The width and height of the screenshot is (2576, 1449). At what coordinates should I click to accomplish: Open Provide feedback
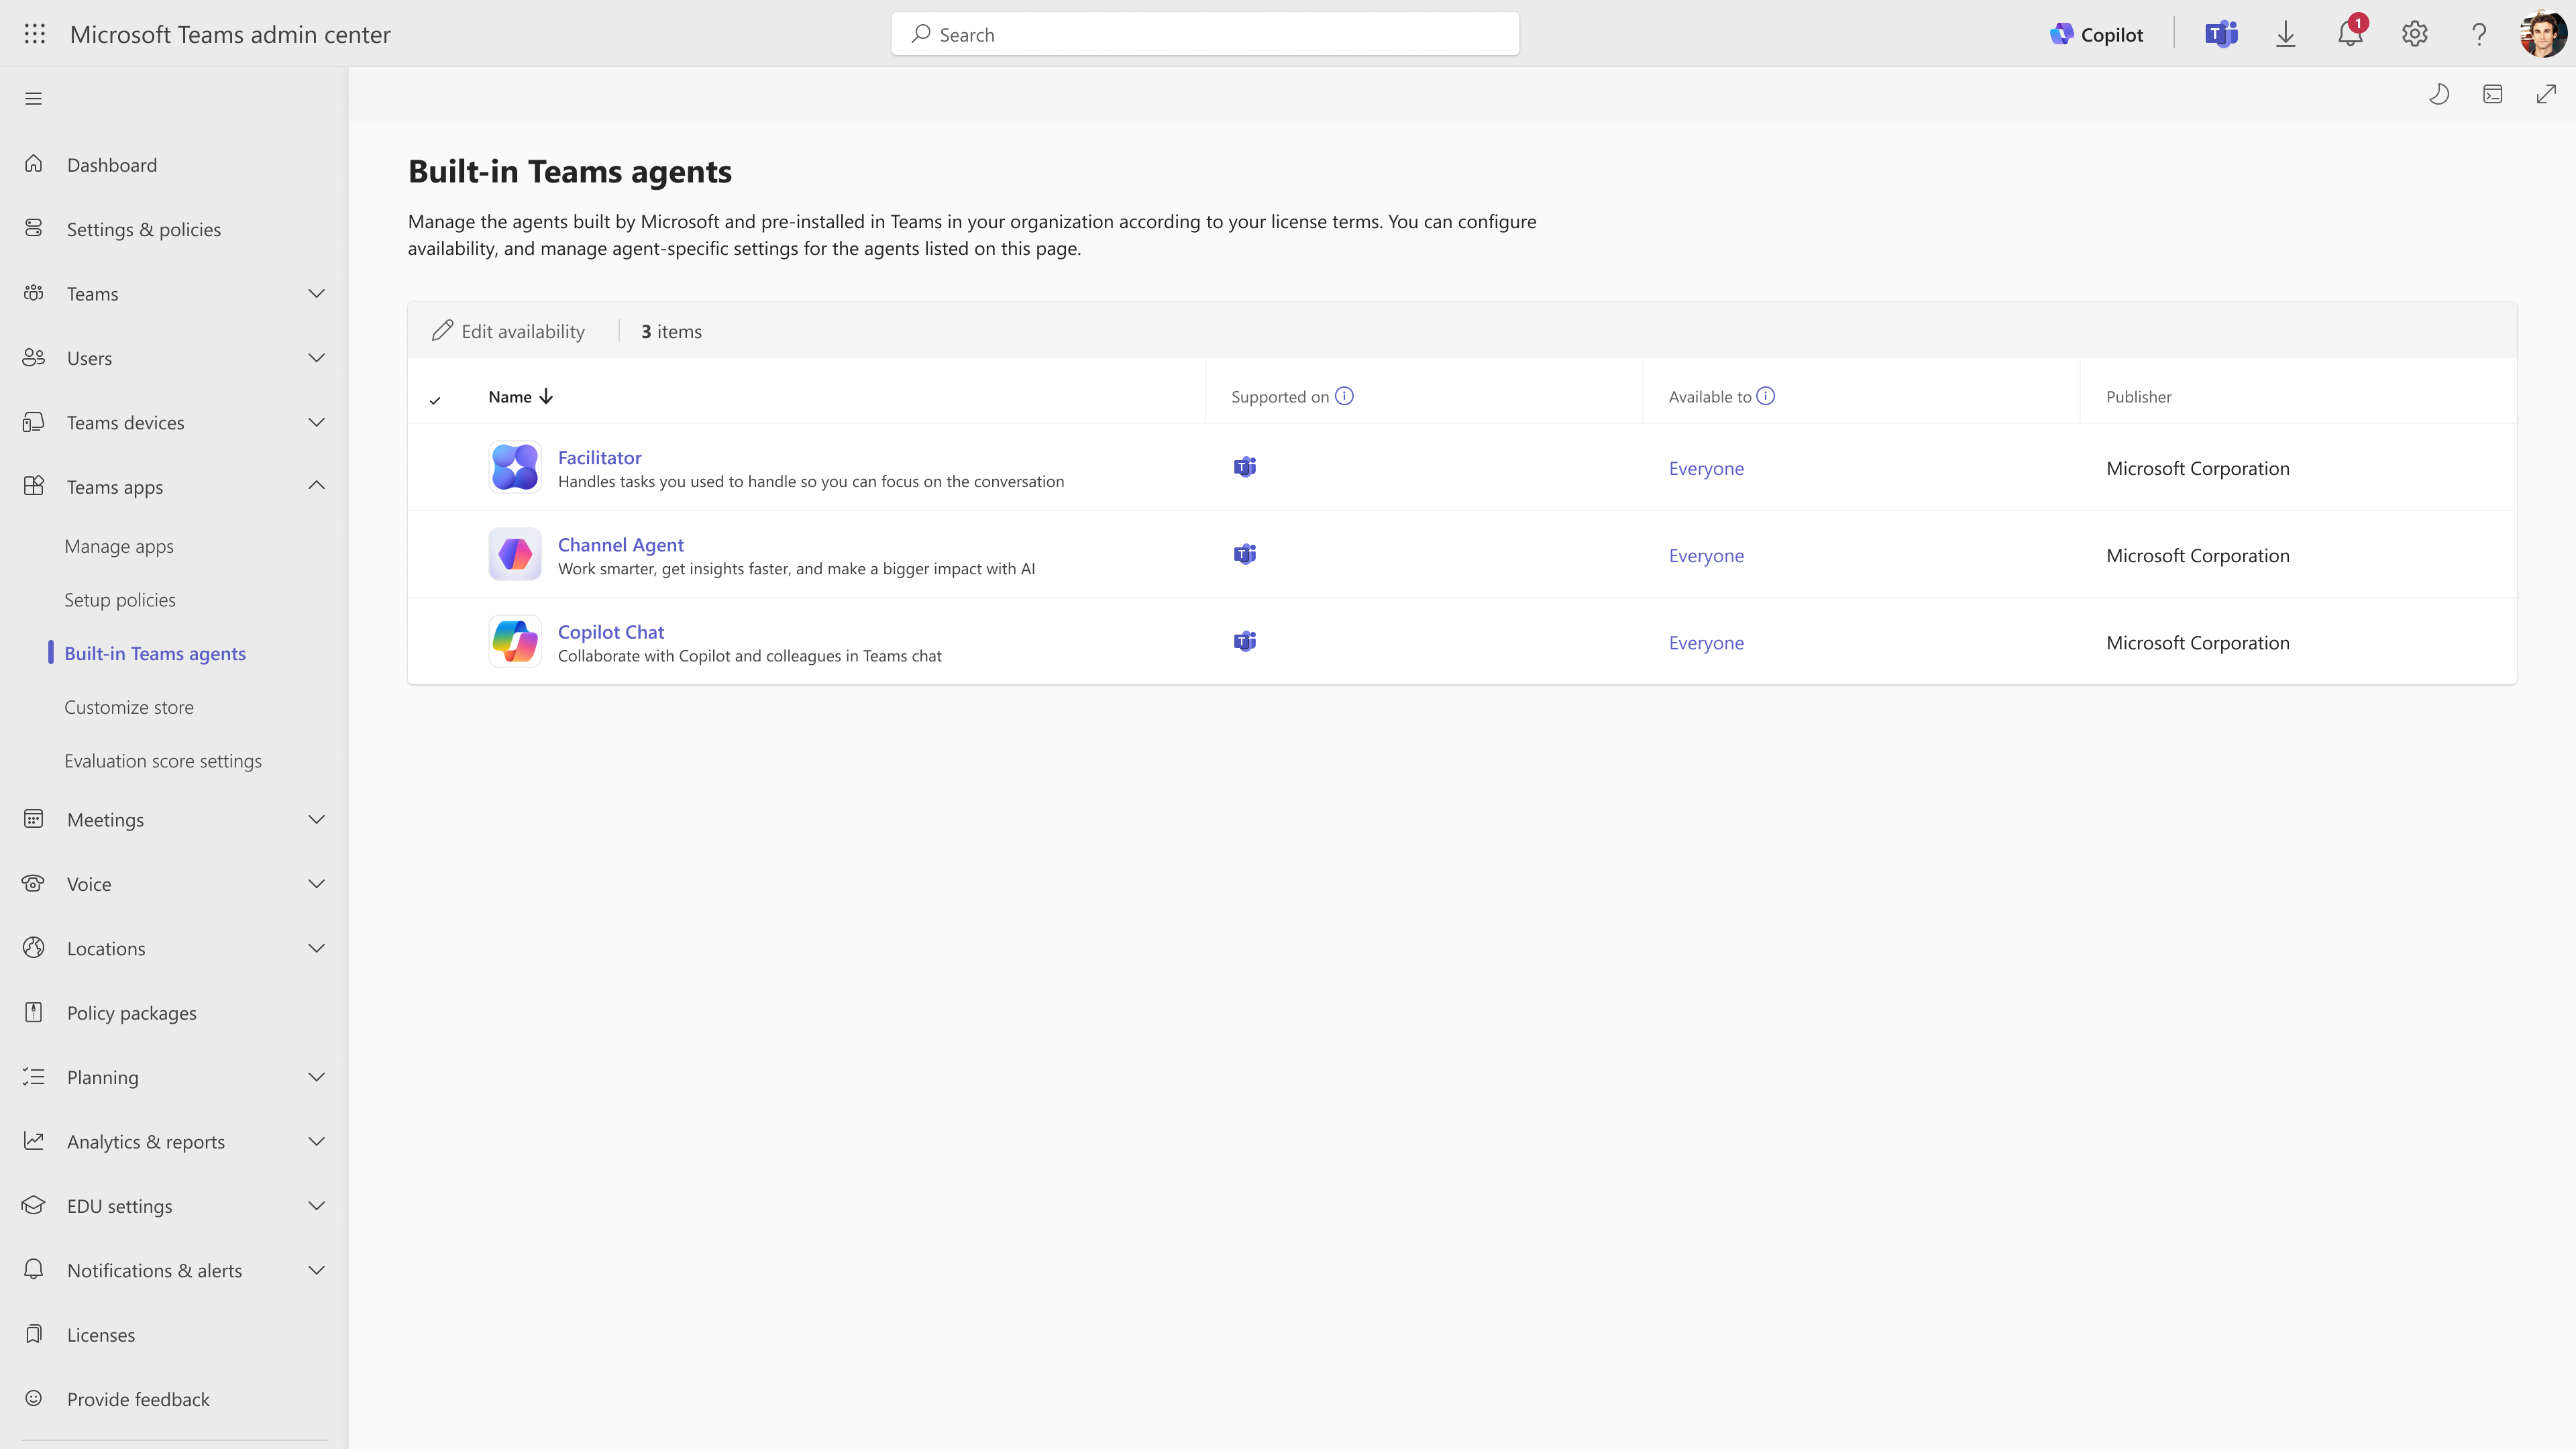coord(138,1399)
